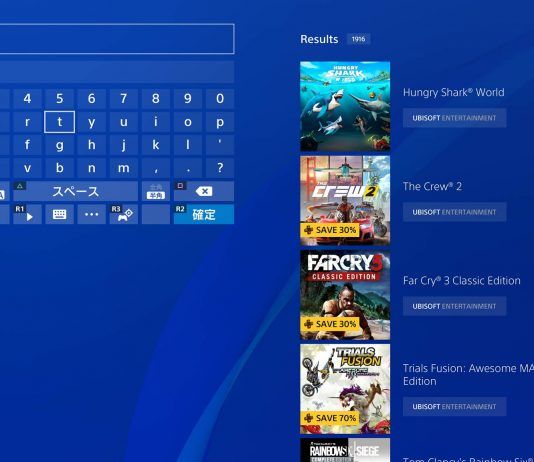Select the letter p key

pyautogui.click(x=220, y=122)
